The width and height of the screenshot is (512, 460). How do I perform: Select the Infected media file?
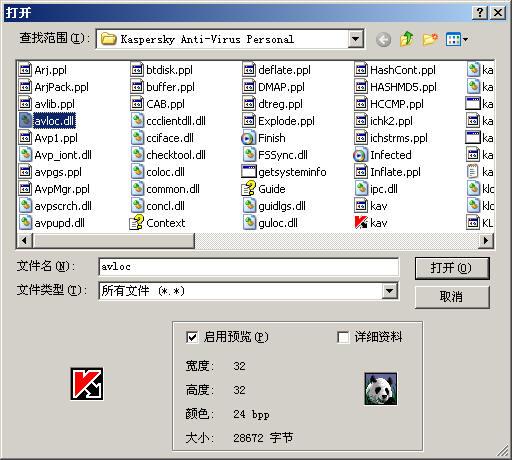click(382, 155)
